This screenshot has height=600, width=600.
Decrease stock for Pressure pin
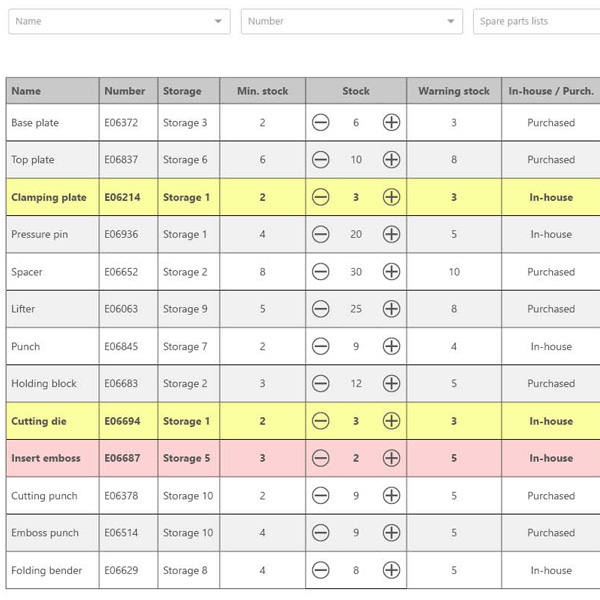click(x=320, y=234)
